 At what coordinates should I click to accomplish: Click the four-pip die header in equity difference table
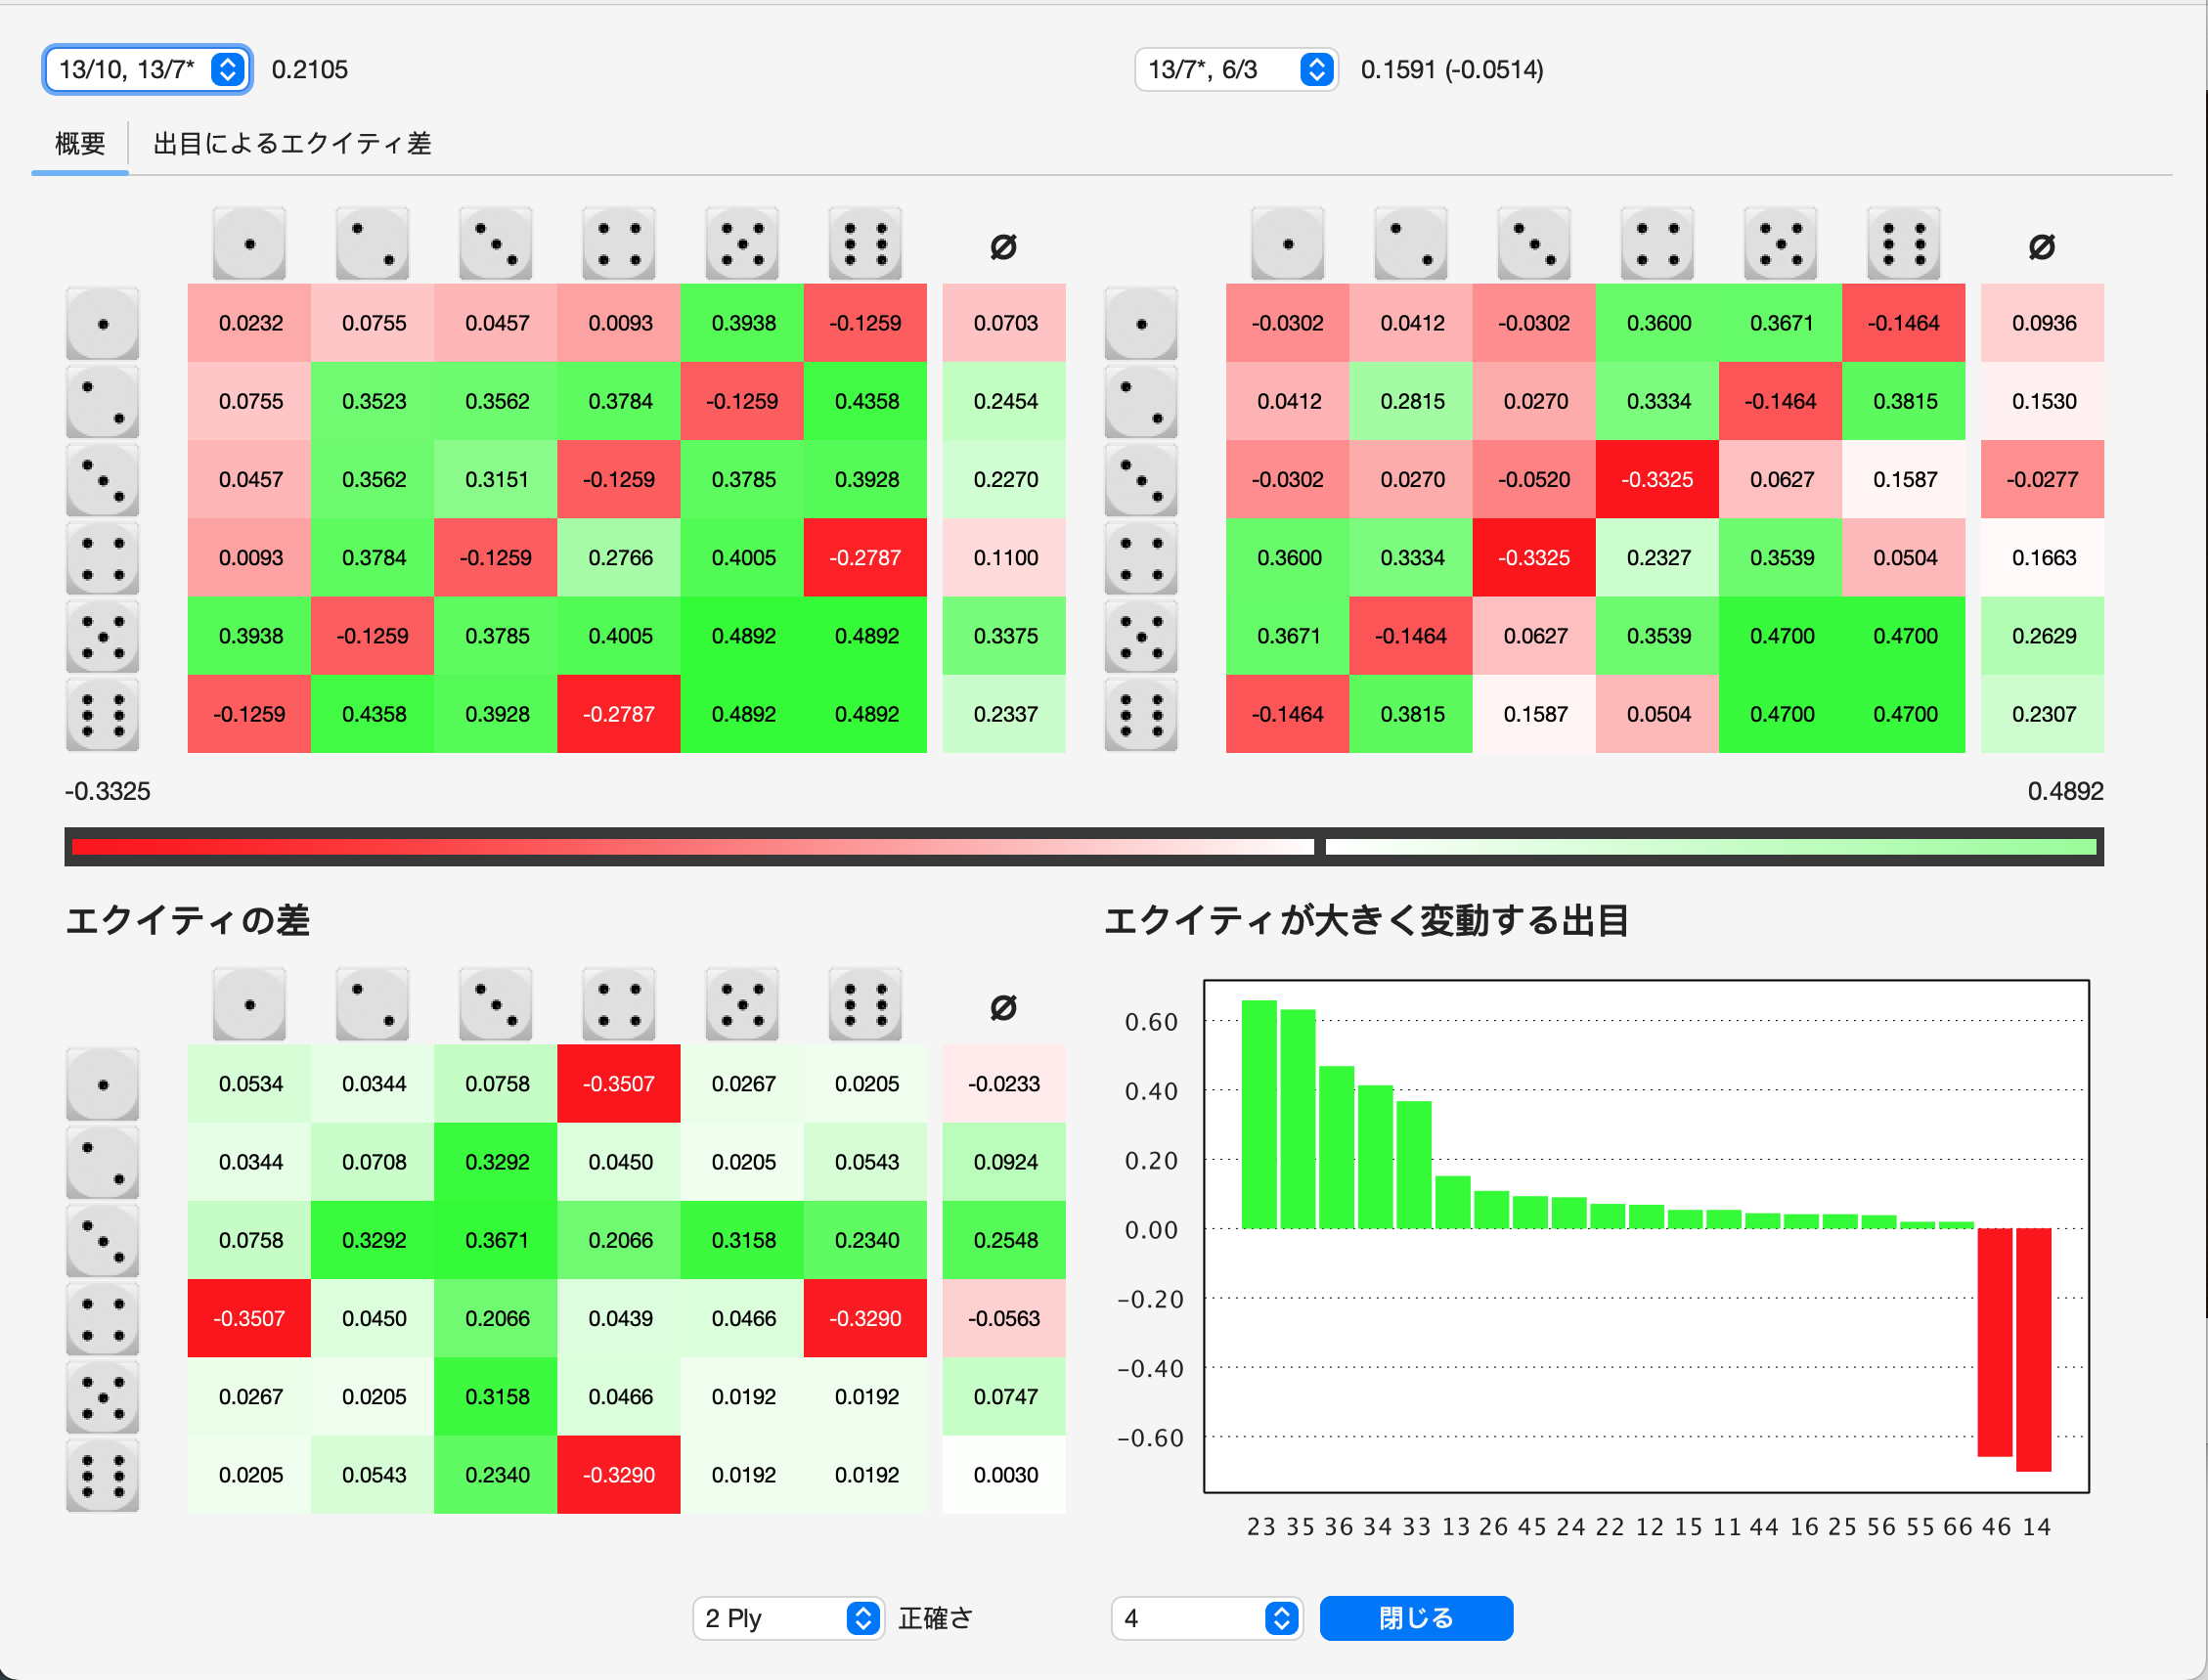[619, 1005]
